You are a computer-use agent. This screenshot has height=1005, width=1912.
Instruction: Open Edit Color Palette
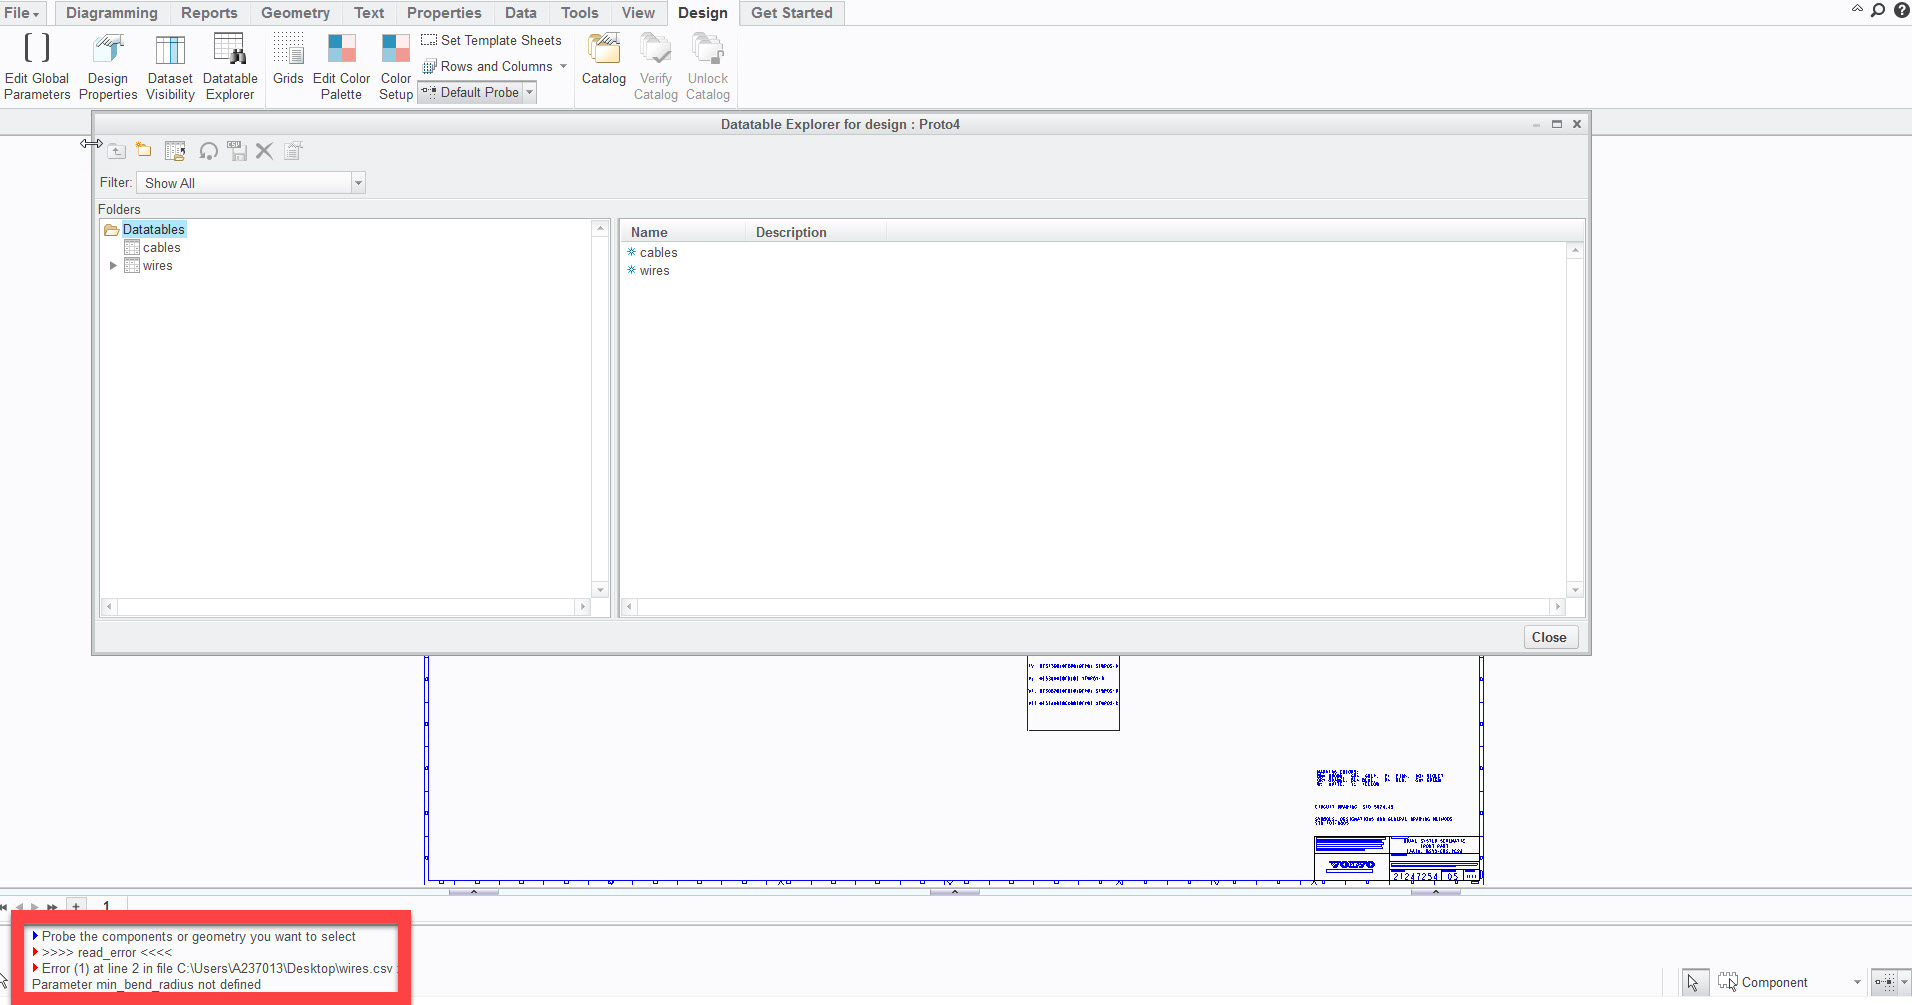pos(341,67)
